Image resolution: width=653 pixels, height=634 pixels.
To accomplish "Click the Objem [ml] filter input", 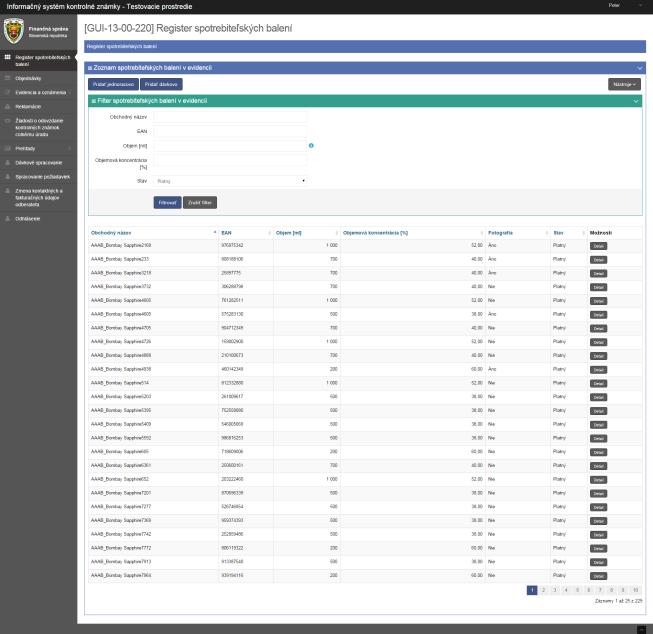I will [230, 146].
